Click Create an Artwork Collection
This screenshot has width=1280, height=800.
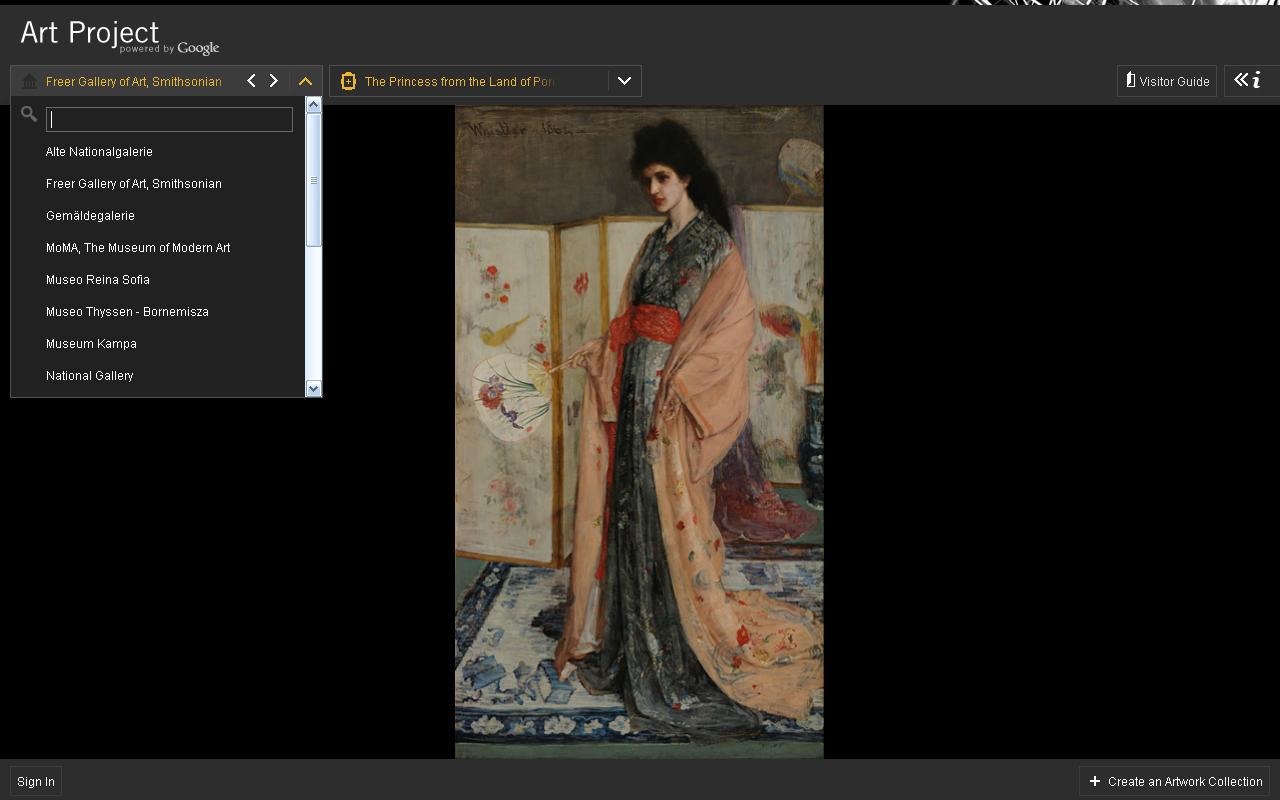[1176, 781]
